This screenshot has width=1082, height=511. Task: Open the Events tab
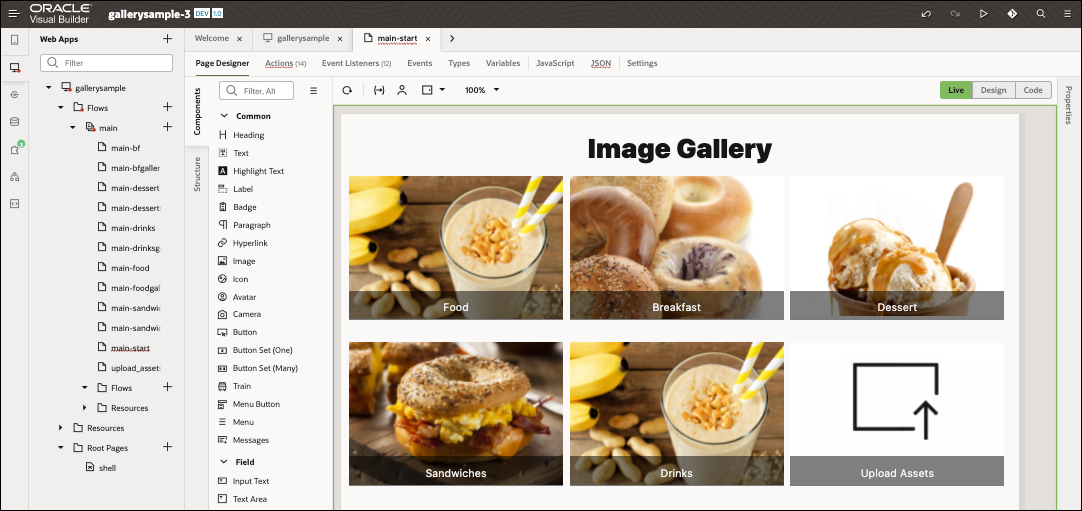pyautogui.click(x=420, y=63)
